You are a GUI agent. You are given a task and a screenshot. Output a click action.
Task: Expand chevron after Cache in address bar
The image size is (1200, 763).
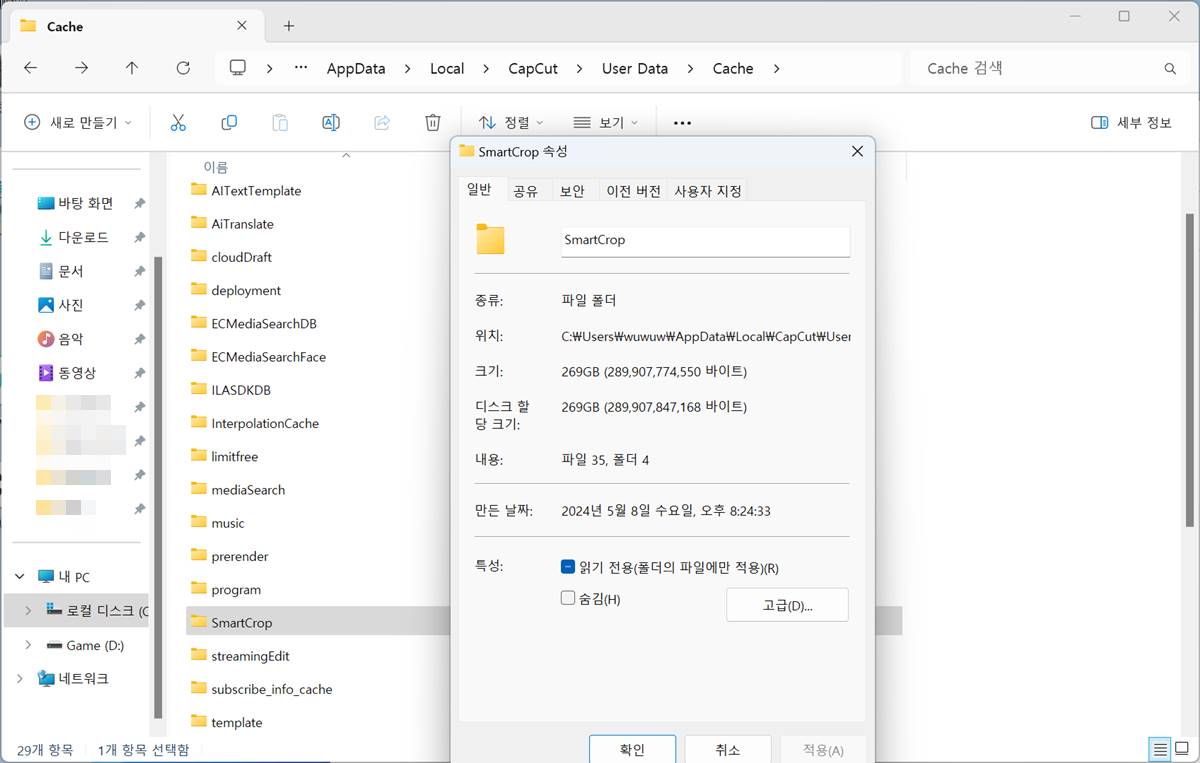coord(776,69)
